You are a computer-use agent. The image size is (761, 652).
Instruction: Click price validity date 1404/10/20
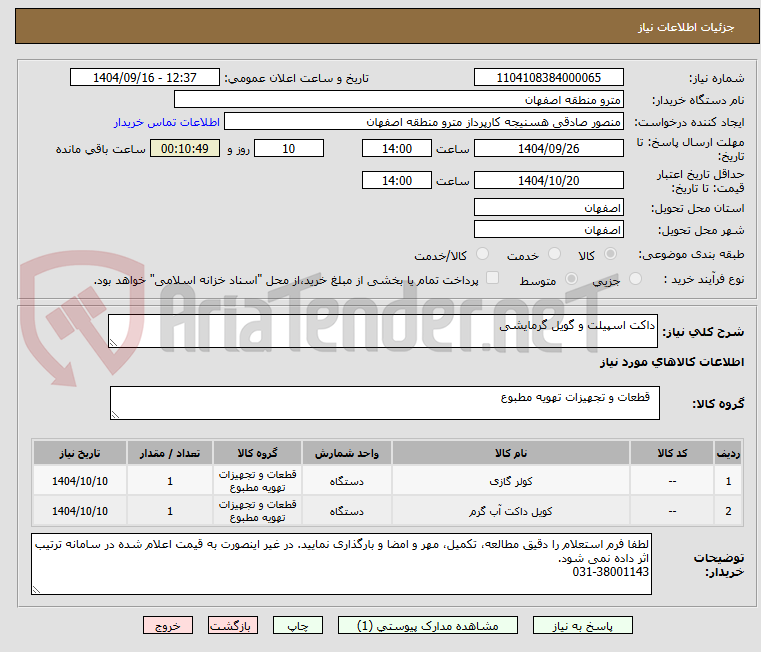[548, 181]
